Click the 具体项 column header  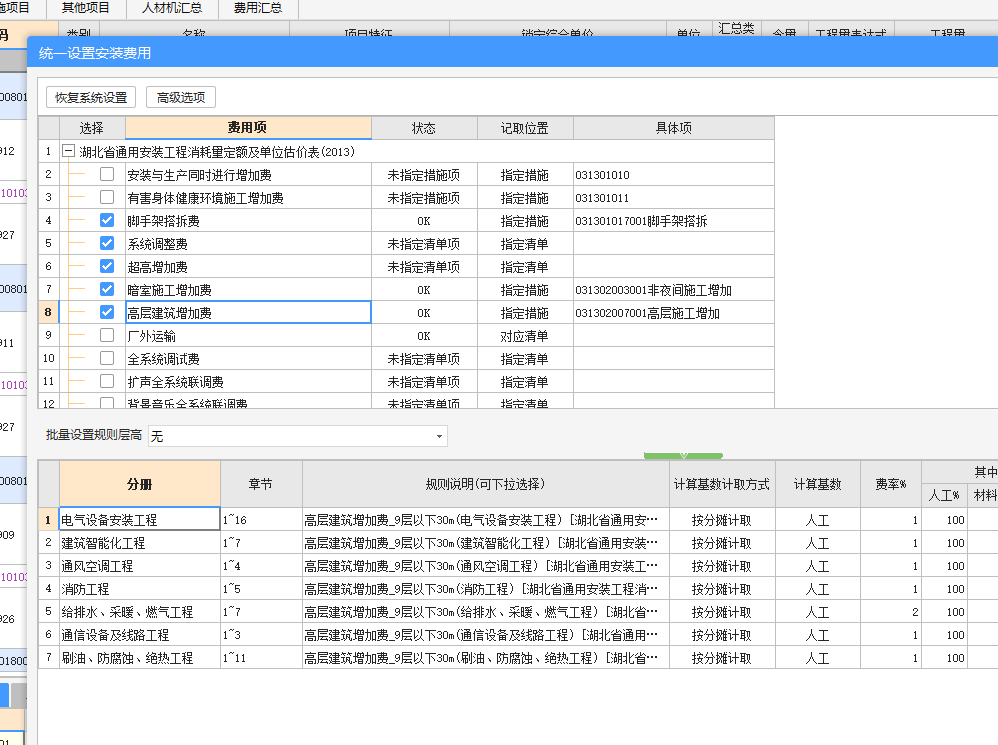pos(673,128)
